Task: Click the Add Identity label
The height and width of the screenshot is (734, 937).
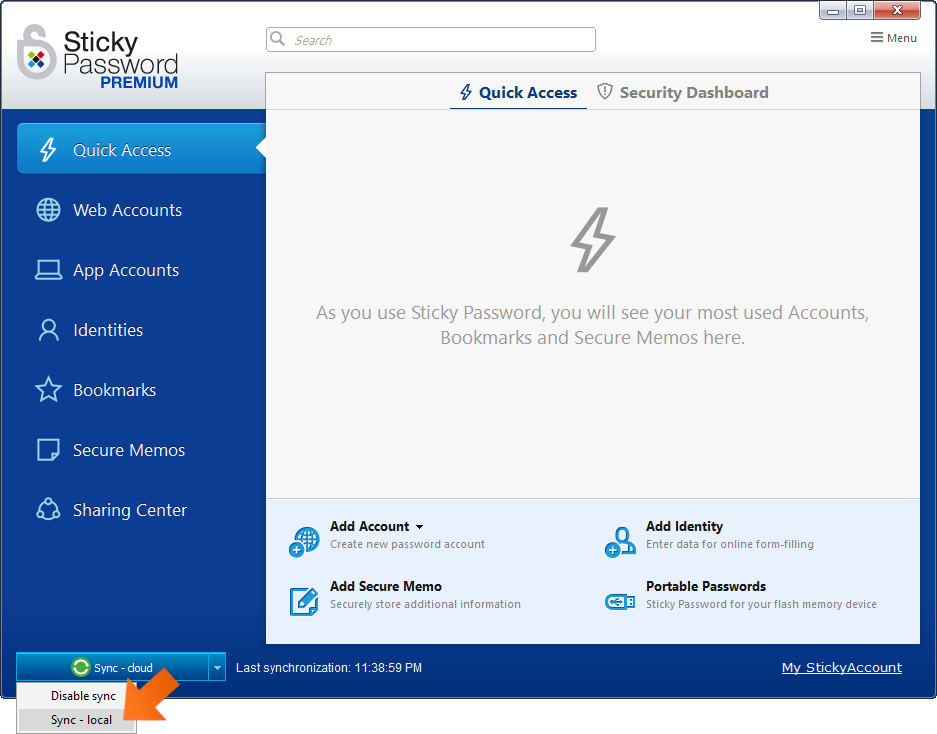Action: [684, 526]
